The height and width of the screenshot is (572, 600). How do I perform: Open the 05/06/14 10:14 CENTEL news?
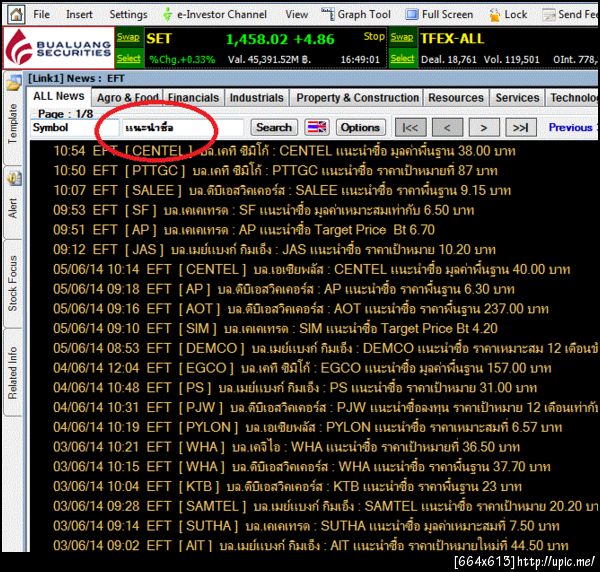pos(311,269)
